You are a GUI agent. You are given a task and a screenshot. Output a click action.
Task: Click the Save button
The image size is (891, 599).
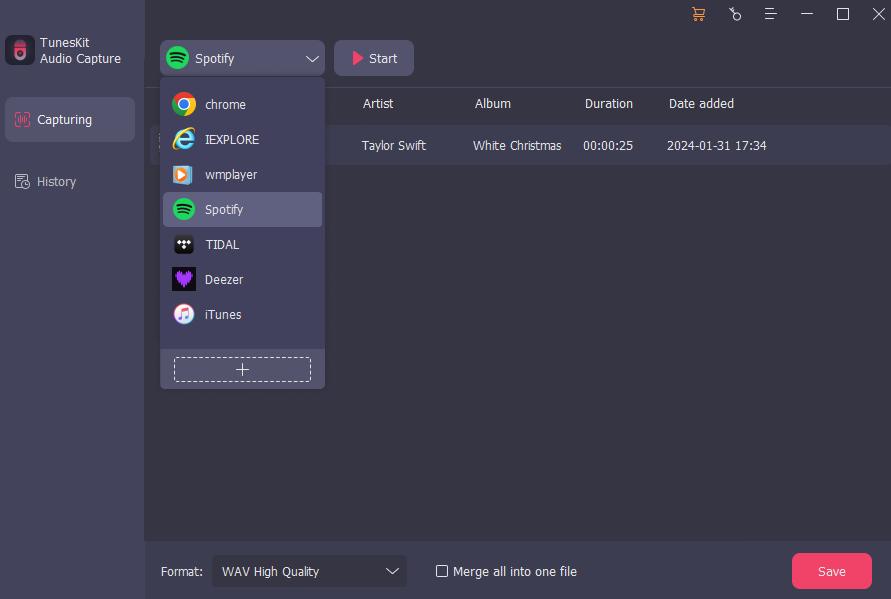831,571
